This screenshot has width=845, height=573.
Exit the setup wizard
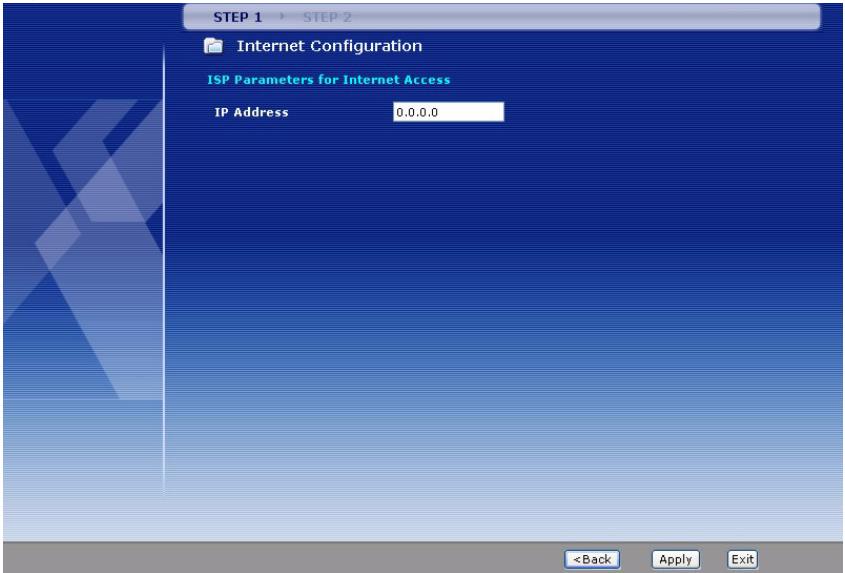tap(741, 559)
